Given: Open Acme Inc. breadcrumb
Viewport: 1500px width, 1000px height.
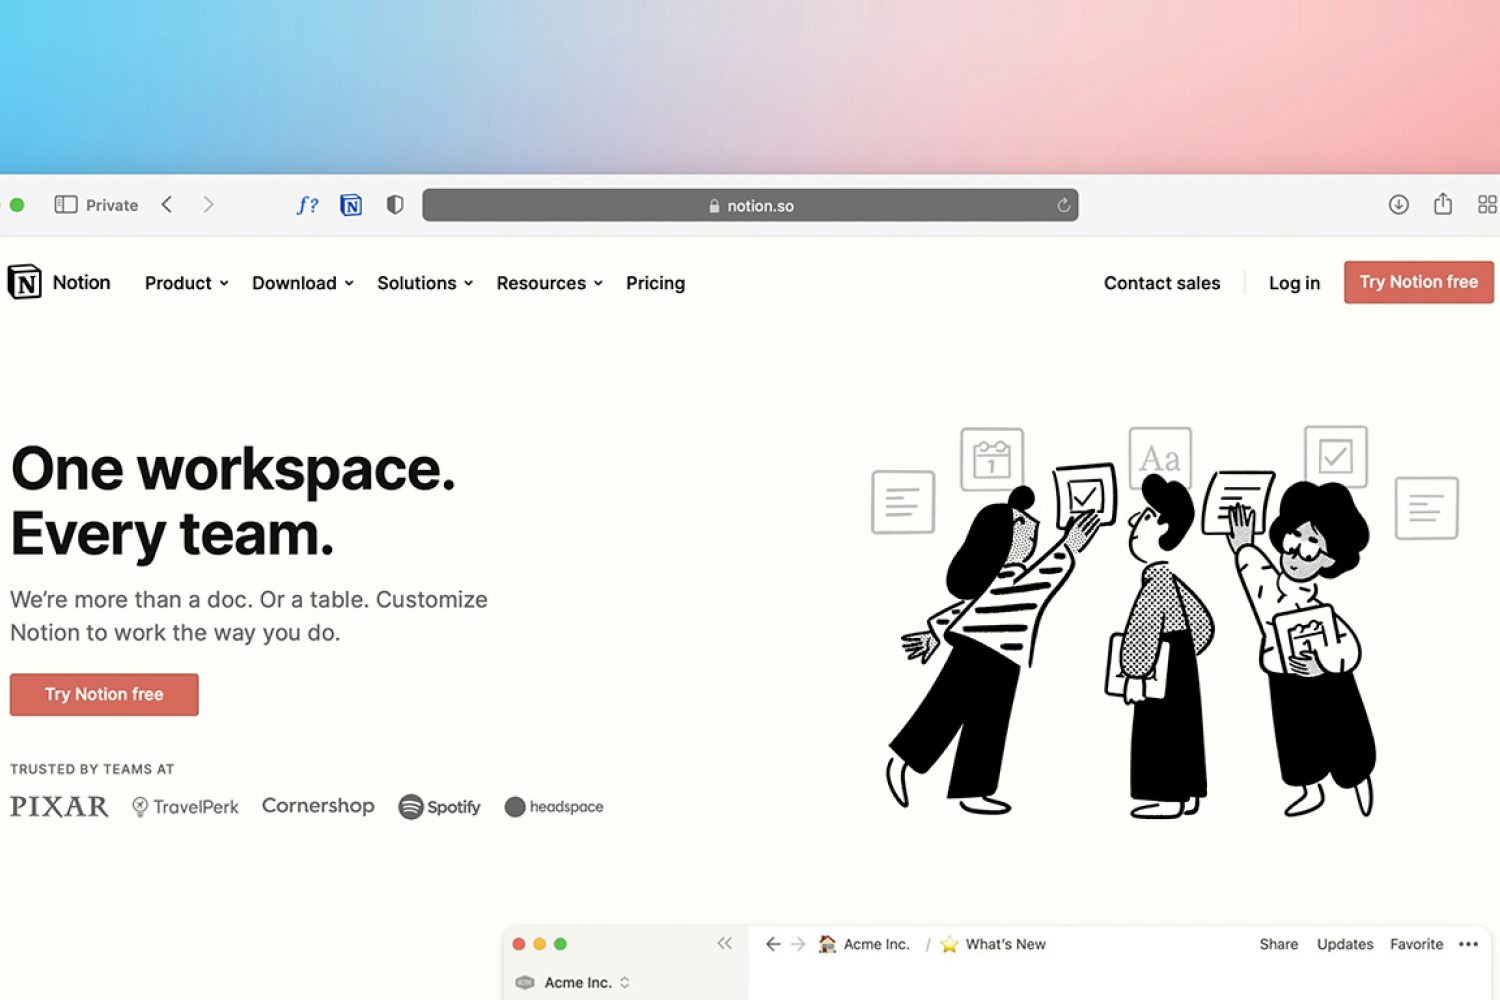Looking at the screenshot, I should [864, 944].
